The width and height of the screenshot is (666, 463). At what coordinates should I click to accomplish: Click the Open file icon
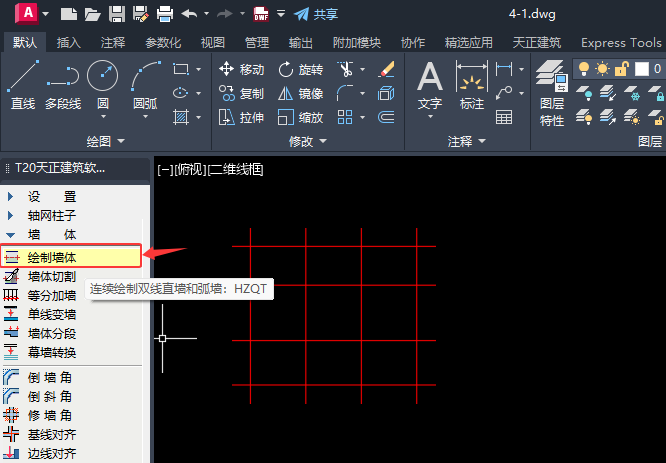[92, 14]
